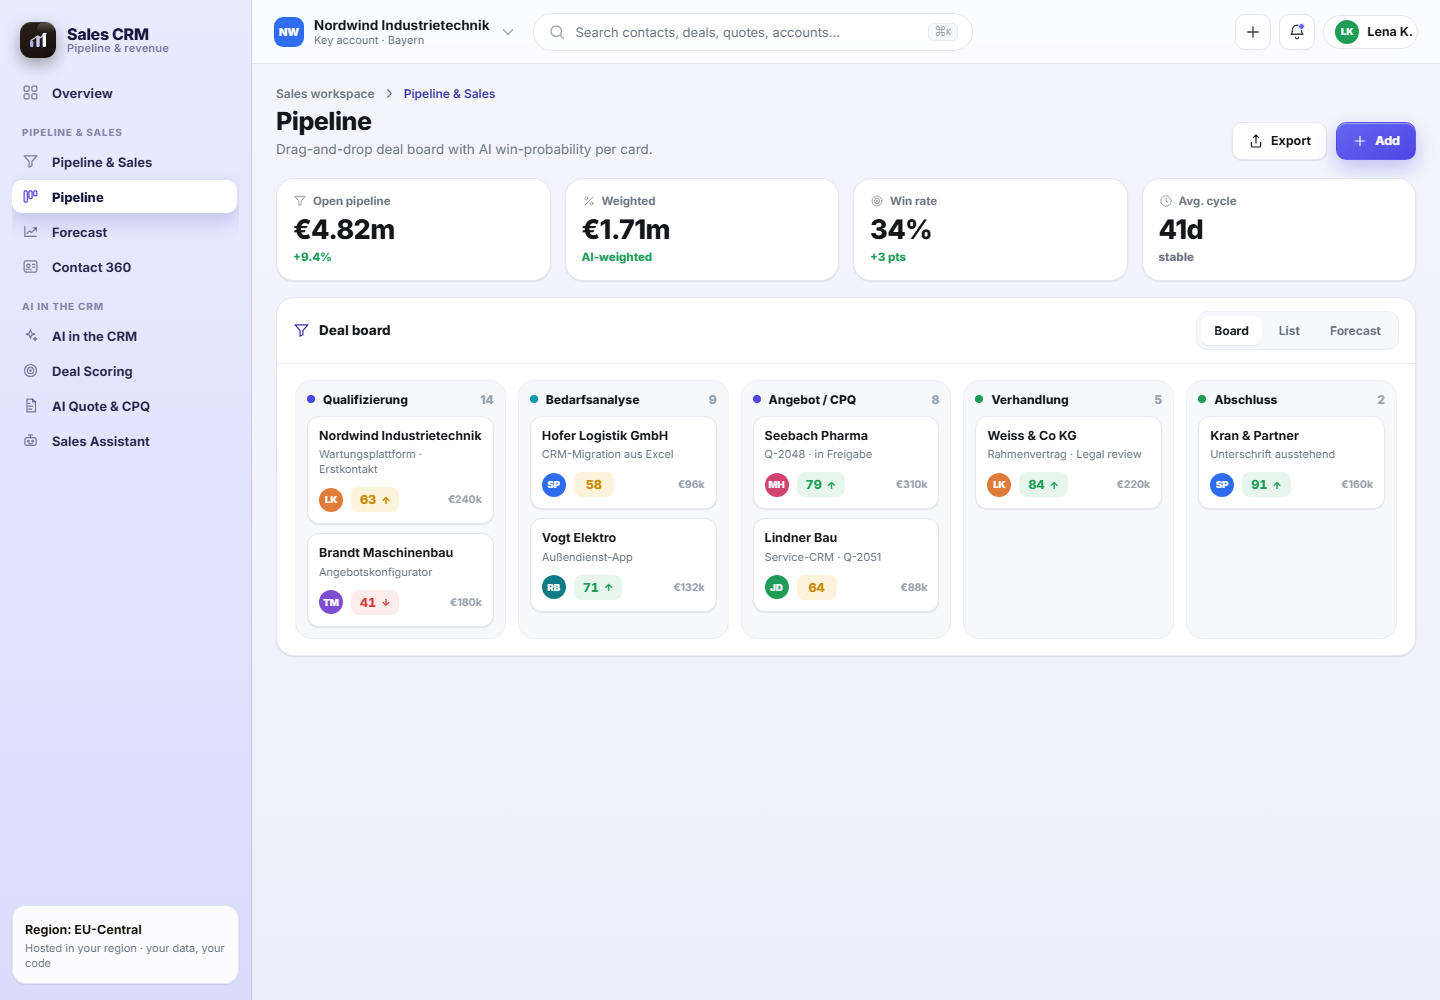Click the €132k value on Vogt Elektro

tap(689, 588)
